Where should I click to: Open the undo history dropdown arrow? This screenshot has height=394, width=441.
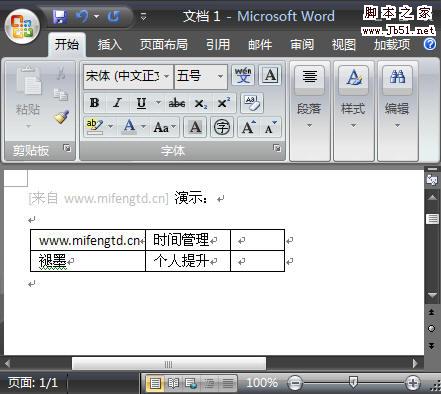click(96, 16)
